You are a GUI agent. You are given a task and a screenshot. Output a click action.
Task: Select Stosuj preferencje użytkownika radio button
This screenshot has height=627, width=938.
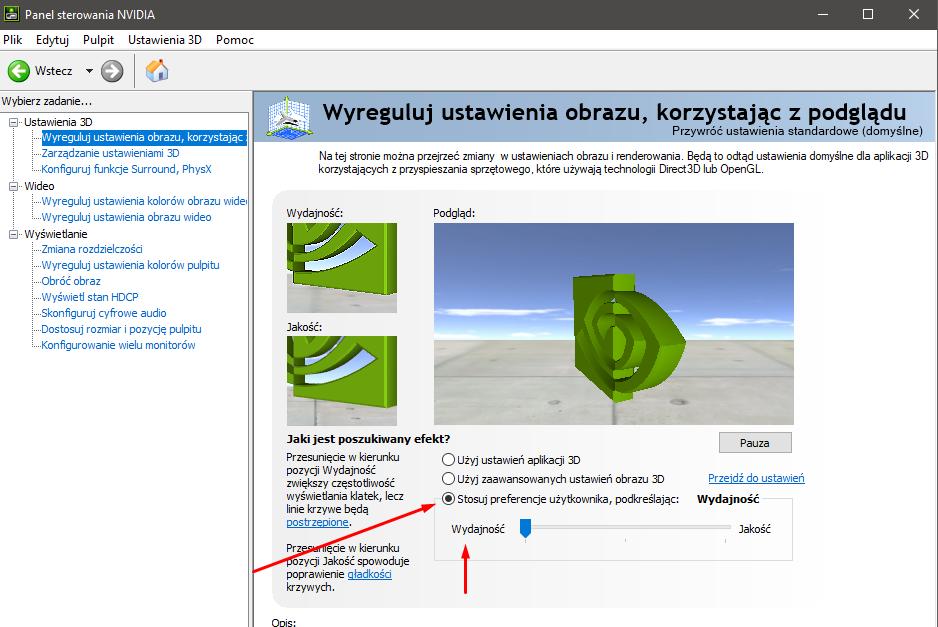point(448,498)
